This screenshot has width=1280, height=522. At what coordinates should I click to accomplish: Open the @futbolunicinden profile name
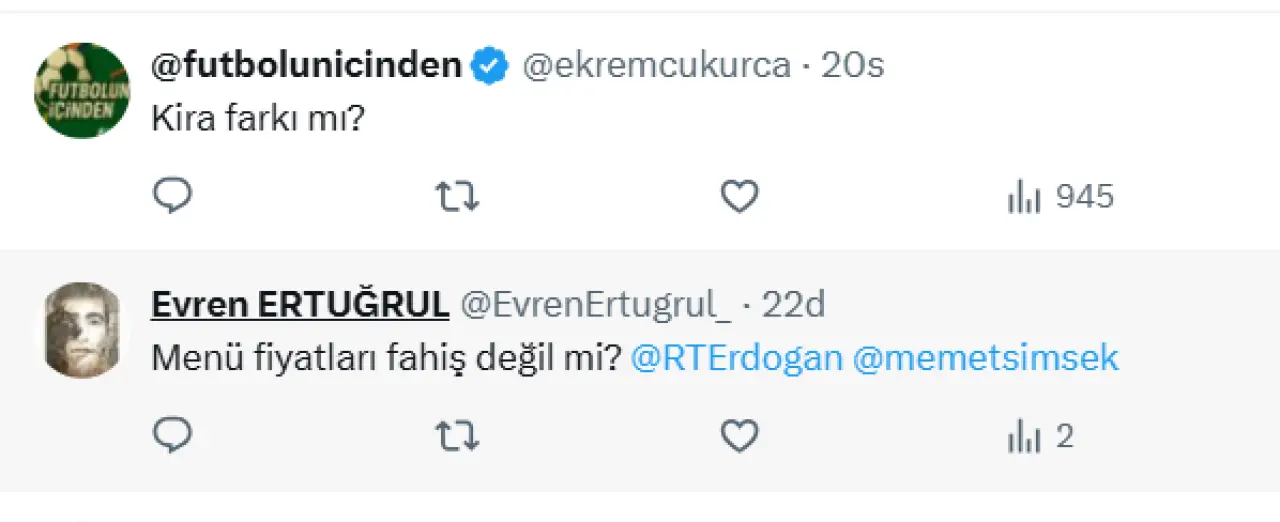coord(306,66)
